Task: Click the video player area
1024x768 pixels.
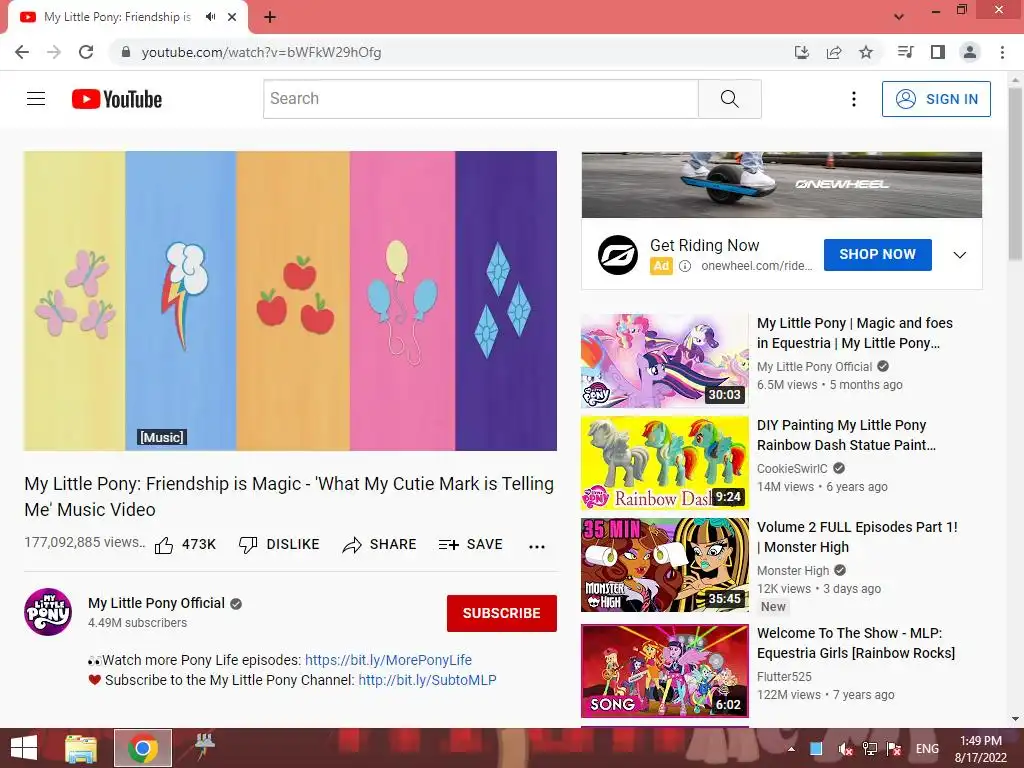Action: pos(290,300)
